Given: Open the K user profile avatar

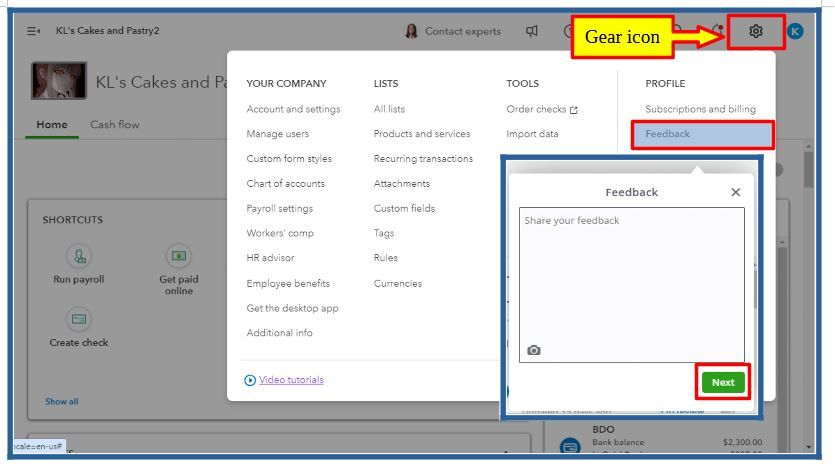Looking at the screenshot, I should click(x=795, y=31).
